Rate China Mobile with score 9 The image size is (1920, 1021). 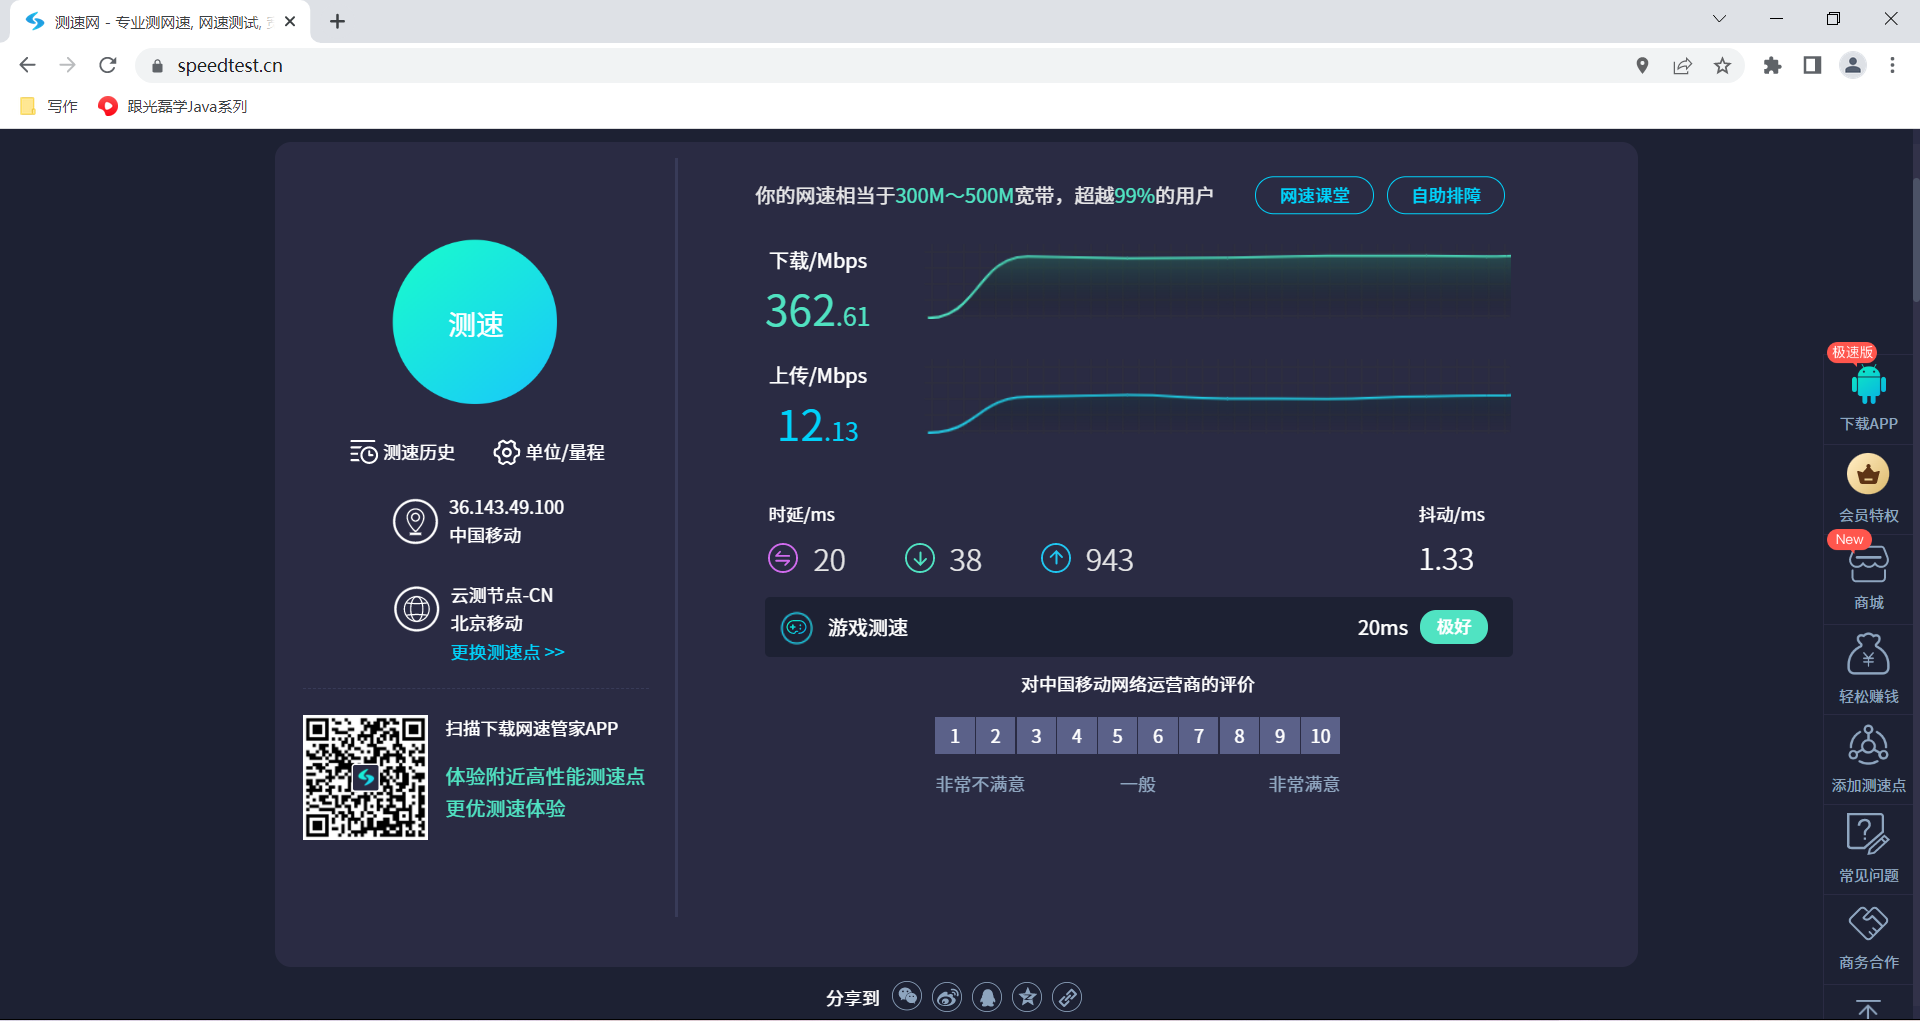(x=1280, y=736)
